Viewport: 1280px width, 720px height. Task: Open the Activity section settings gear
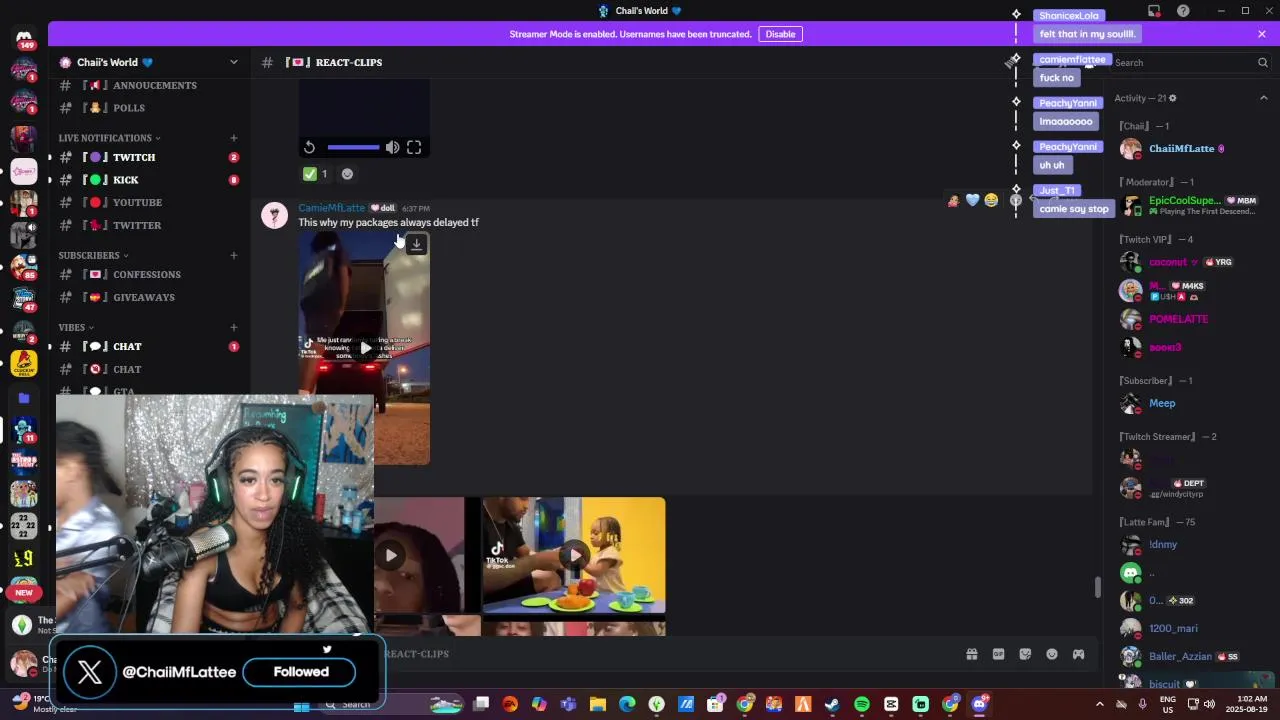(1172, 98)
